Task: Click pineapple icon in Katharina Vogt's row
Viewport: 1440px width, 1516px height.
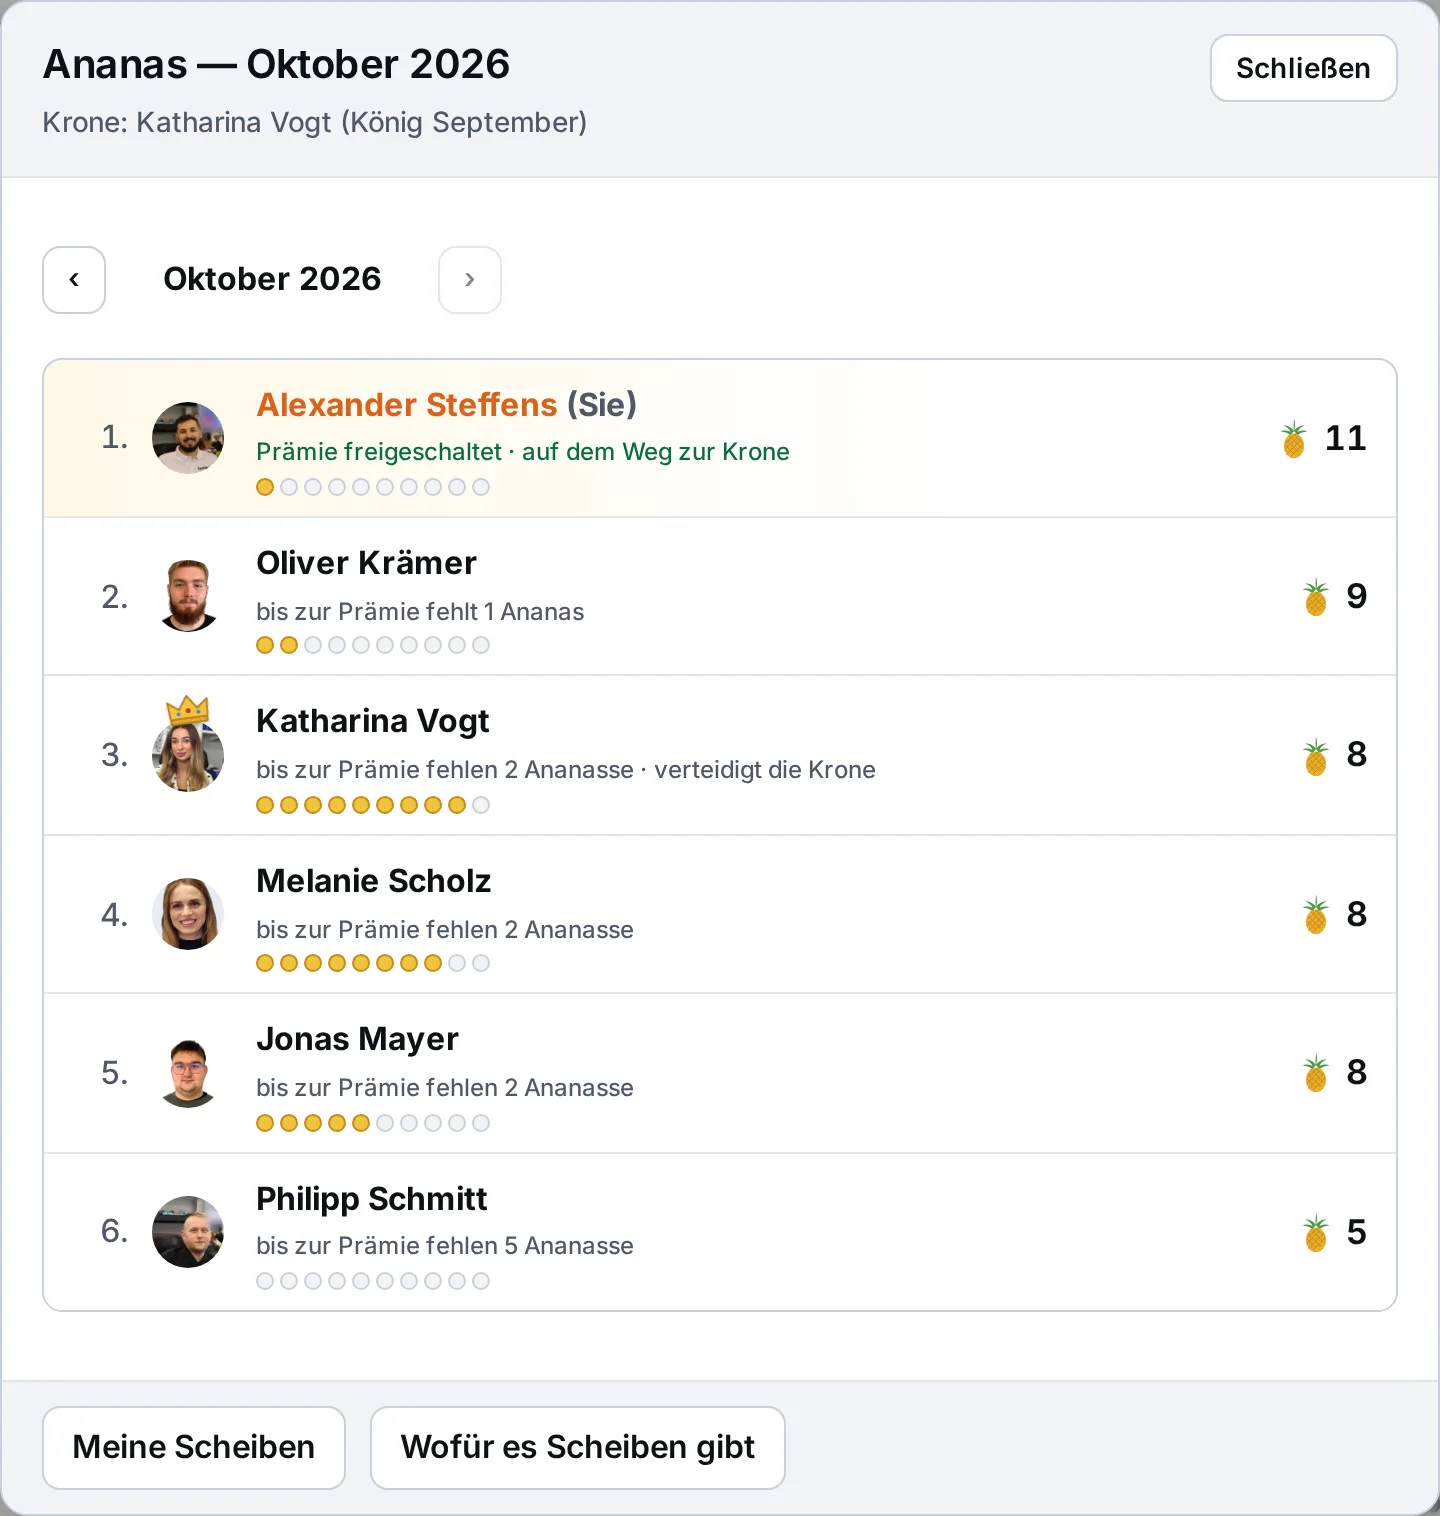Action: click(x=1316, y=757)
